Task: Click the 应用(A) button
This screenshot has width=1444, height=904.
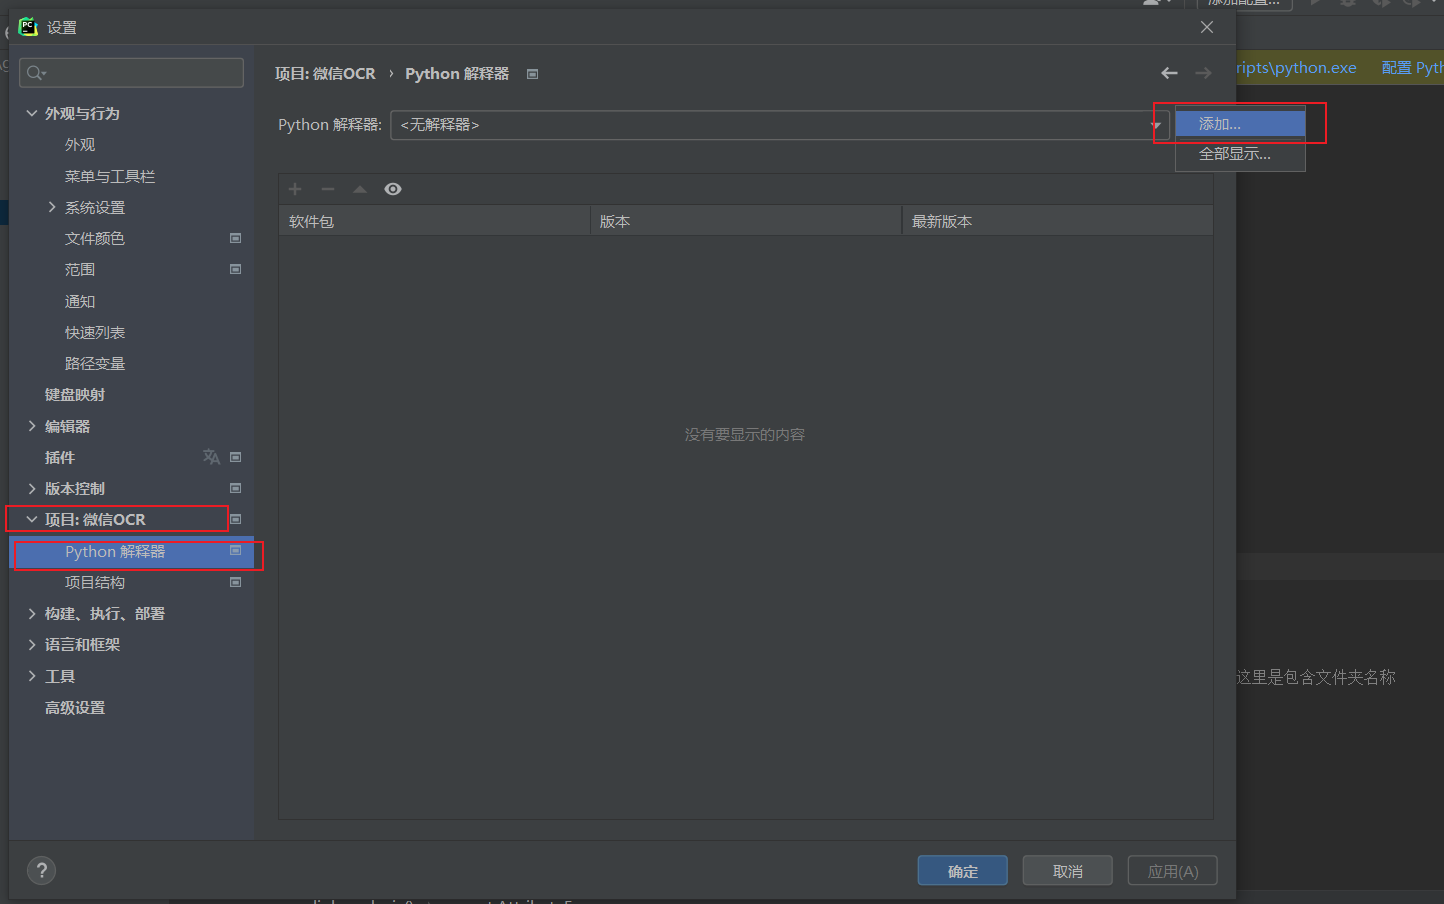Action: tap(1172, 871)
